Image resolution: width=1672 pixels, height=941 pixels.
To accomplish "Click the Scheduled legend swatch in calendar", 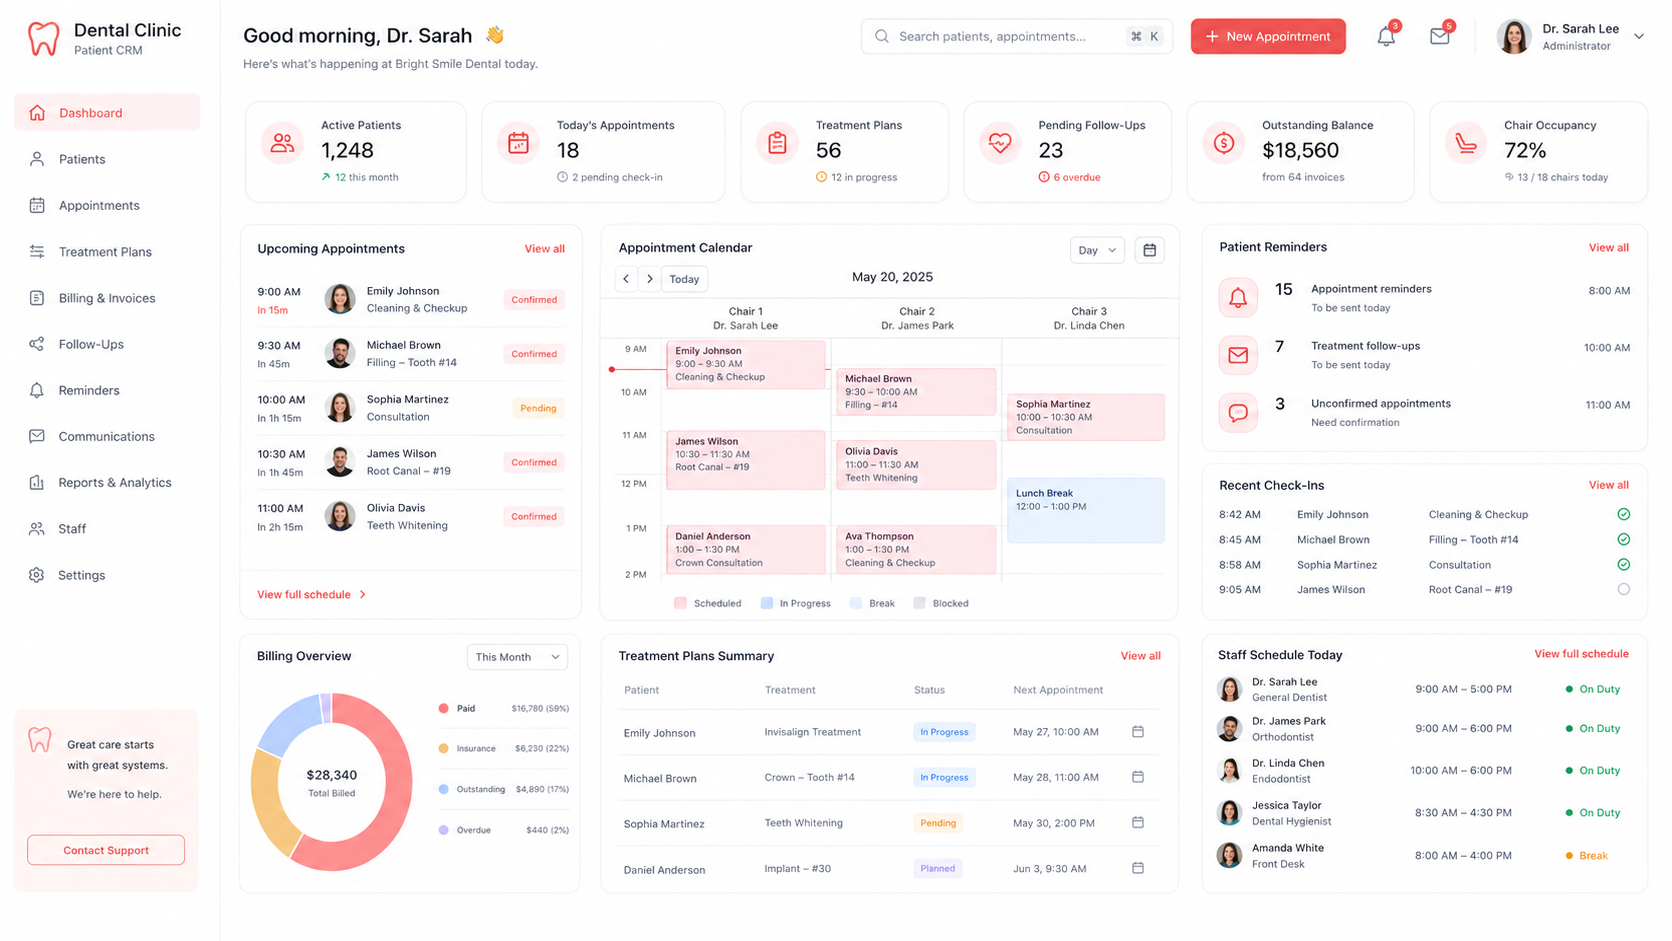I will [x=681, y=603].
